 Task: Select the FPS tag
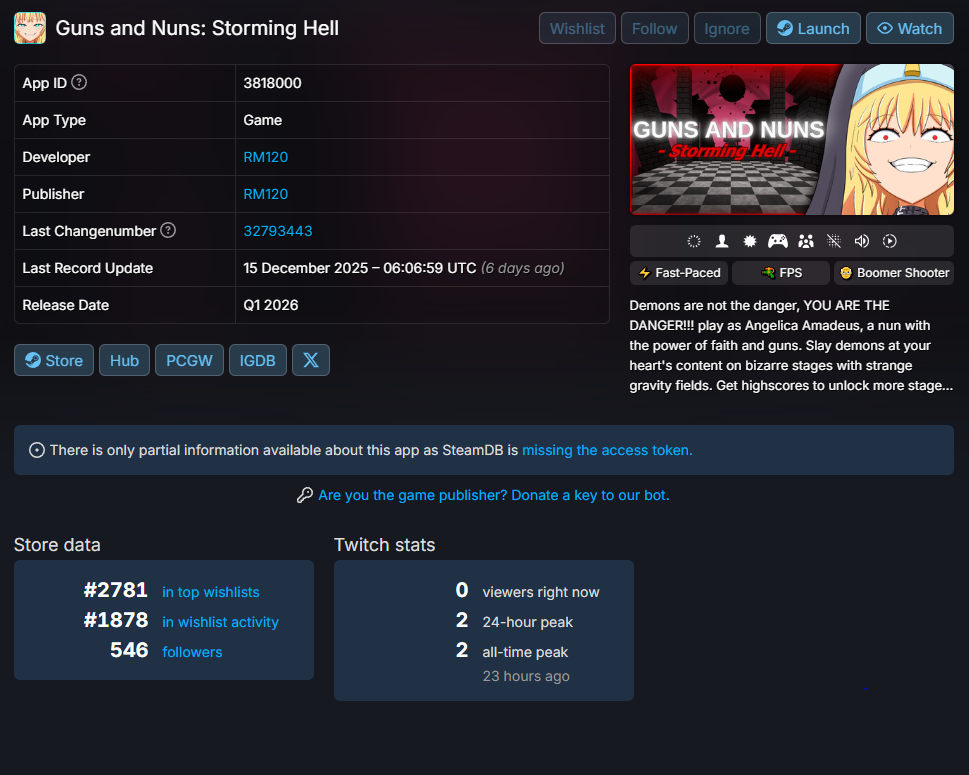(781, 273)
